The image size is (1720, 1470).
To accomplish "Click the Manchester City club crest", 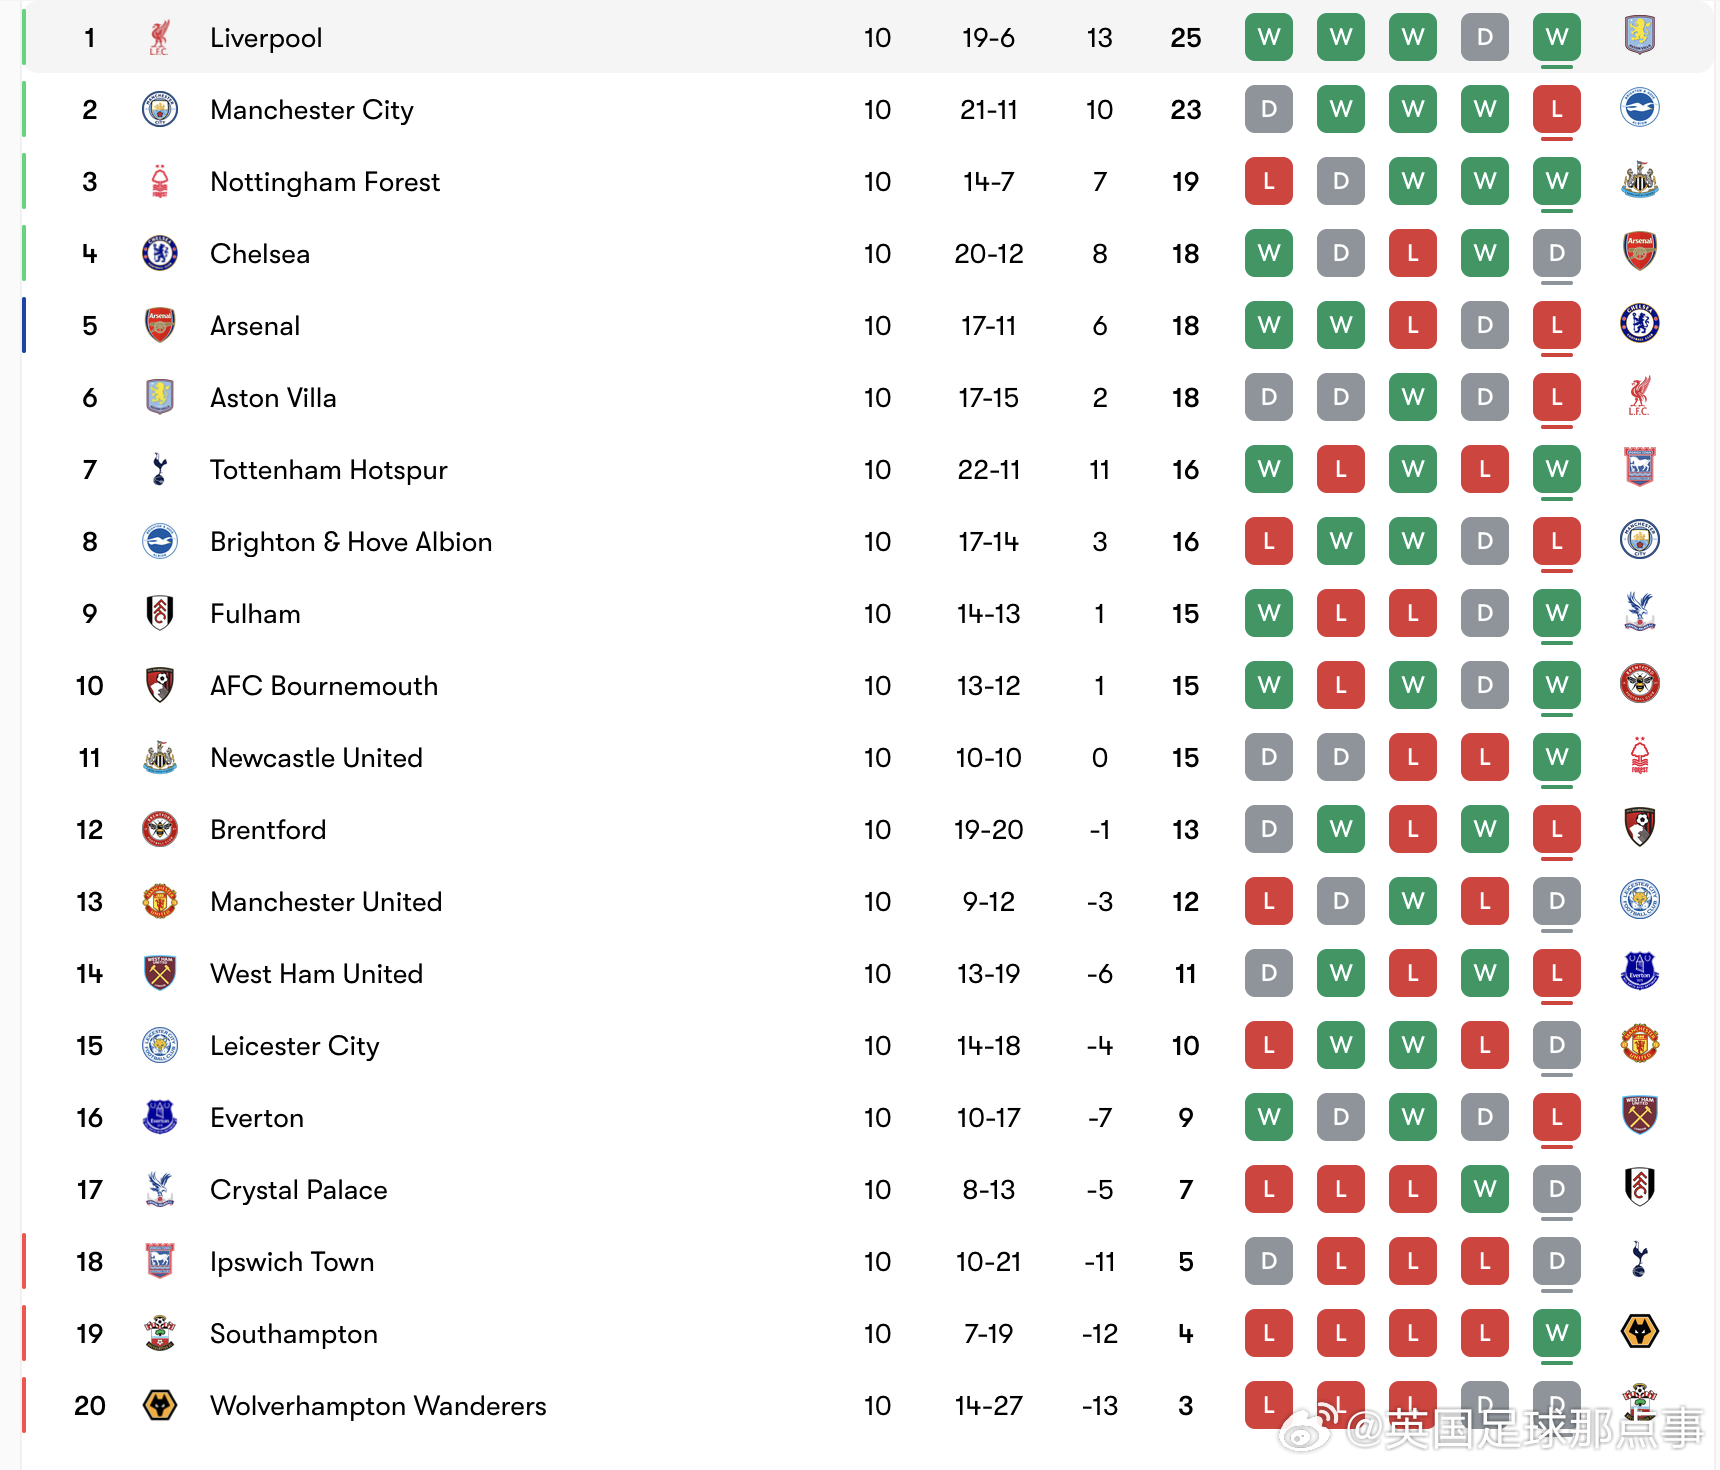I will 160,109.
